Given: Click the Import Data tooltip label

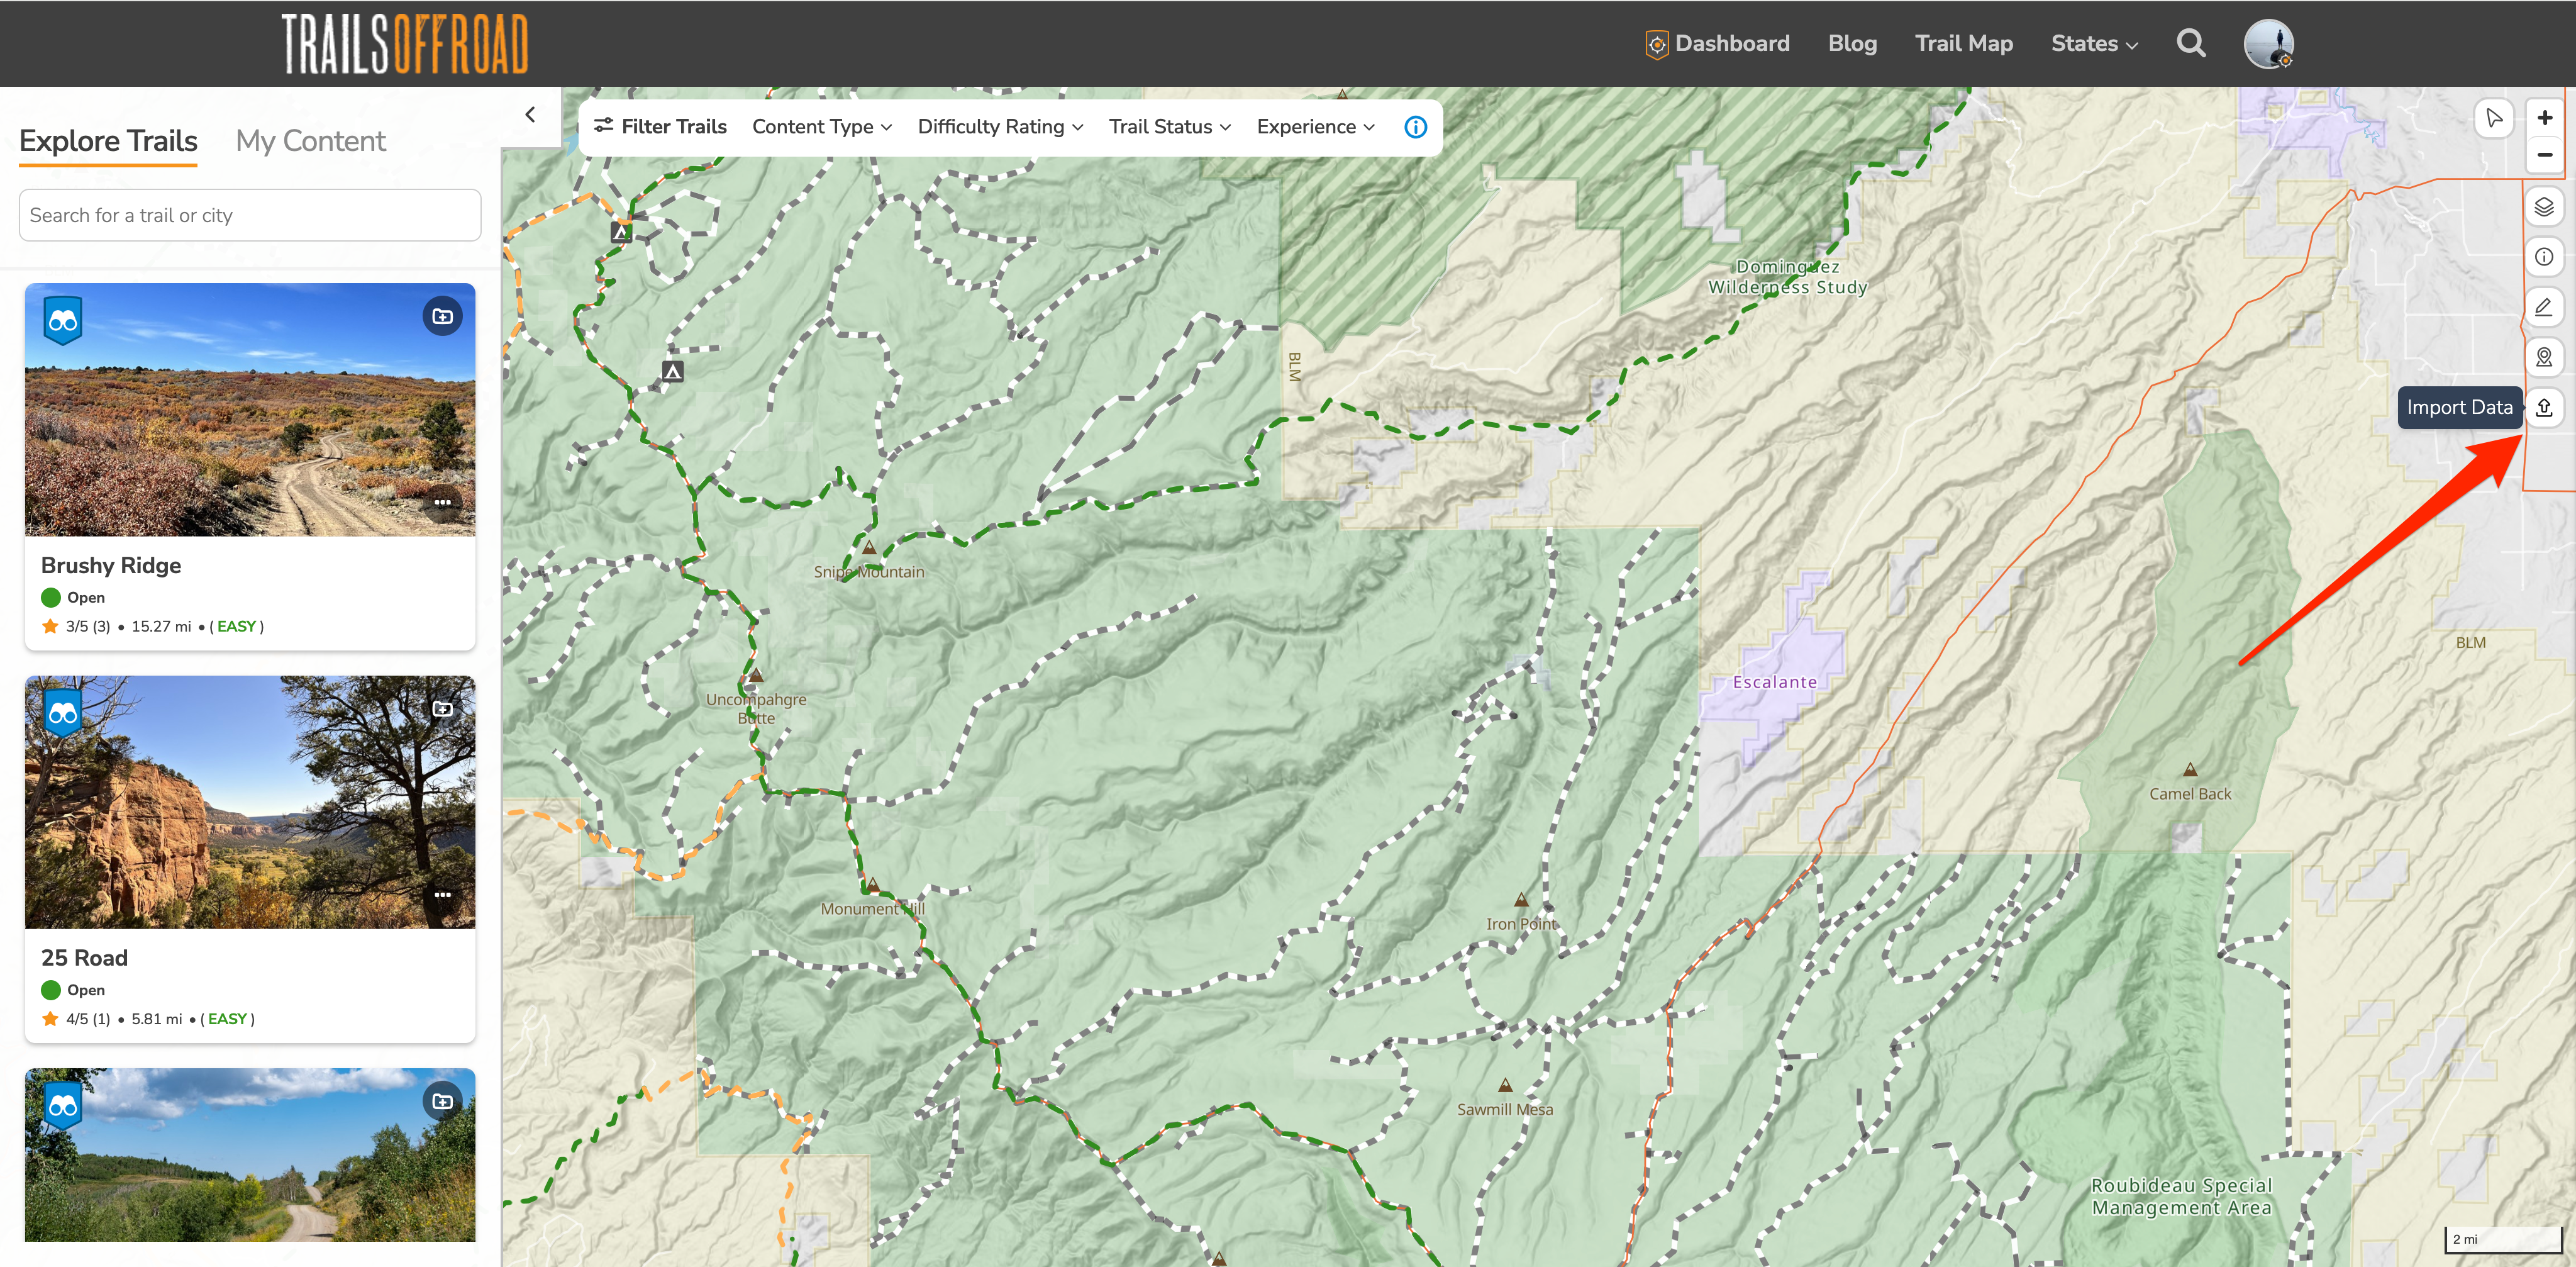Looking at the screenshot, I should pos(2459,408).
